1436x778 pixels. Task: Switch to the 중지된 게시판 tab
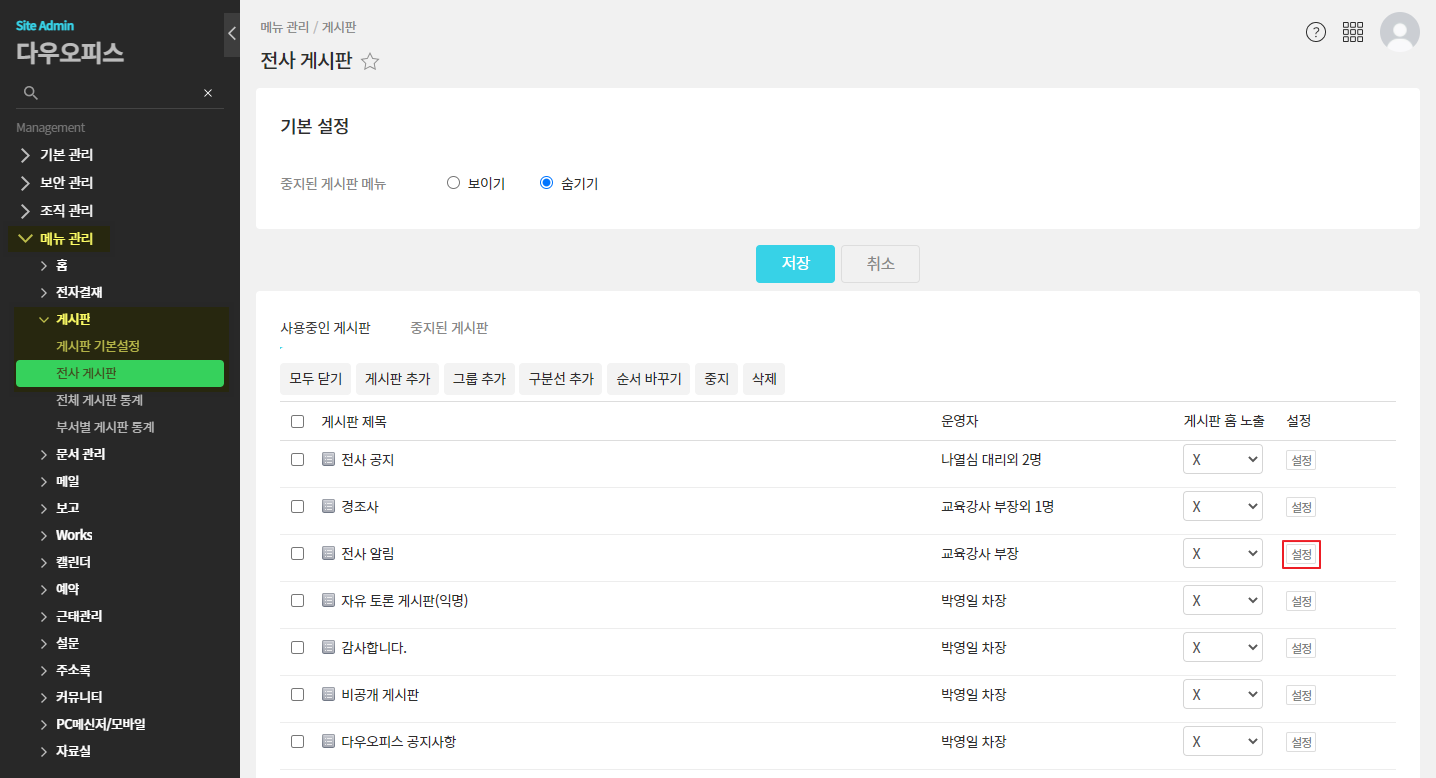[x=449, y=328]
